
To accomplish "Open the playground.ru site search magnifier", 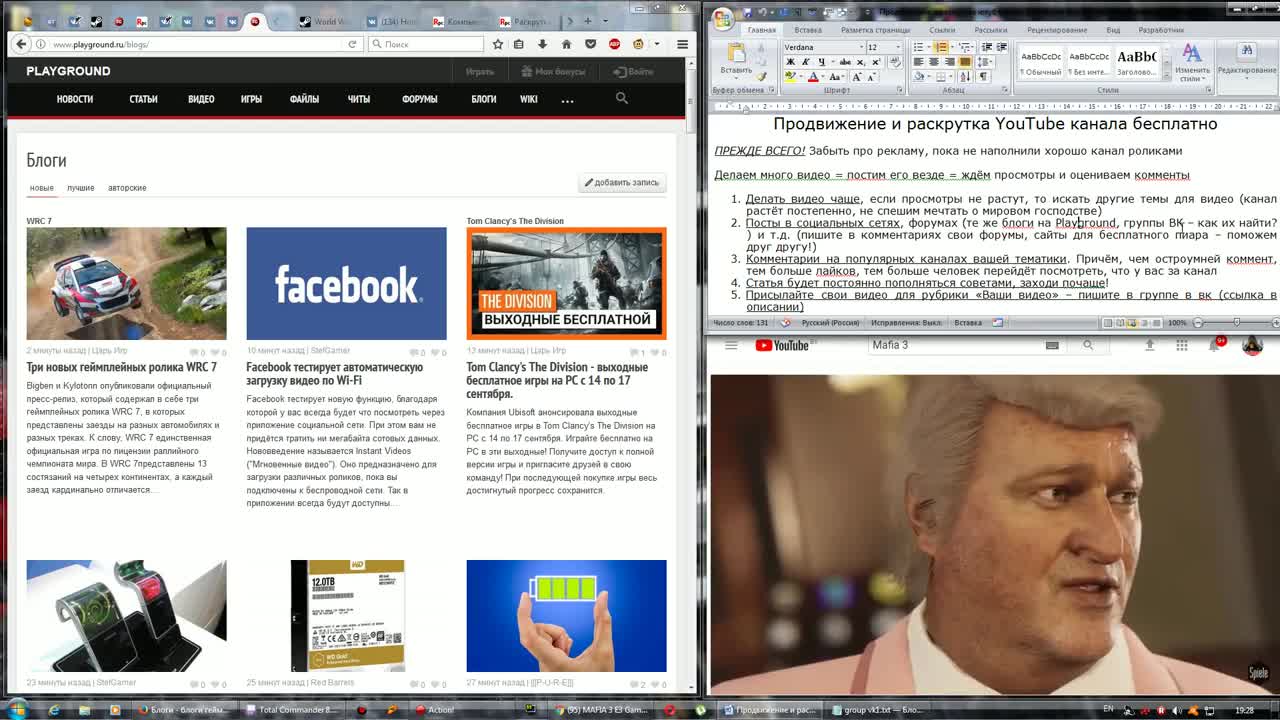I will point(621,98).
